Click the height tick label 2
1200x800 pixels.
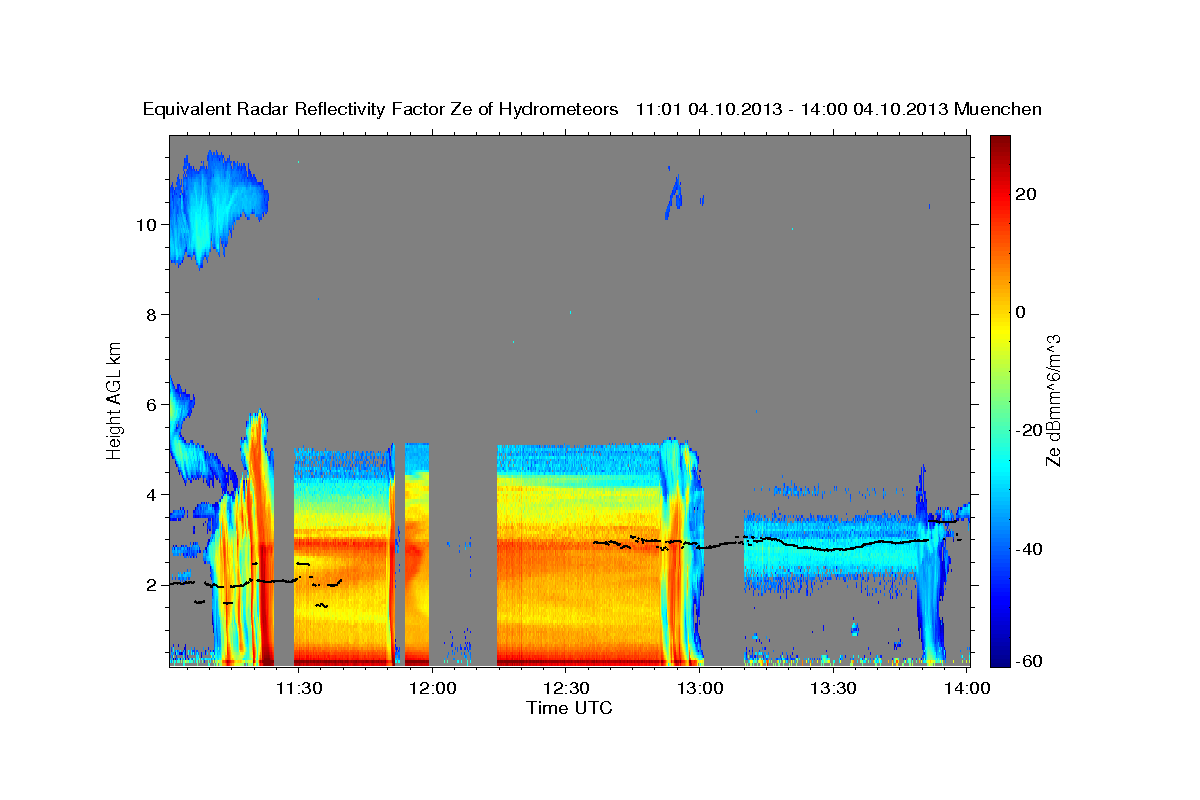[152, 585]
